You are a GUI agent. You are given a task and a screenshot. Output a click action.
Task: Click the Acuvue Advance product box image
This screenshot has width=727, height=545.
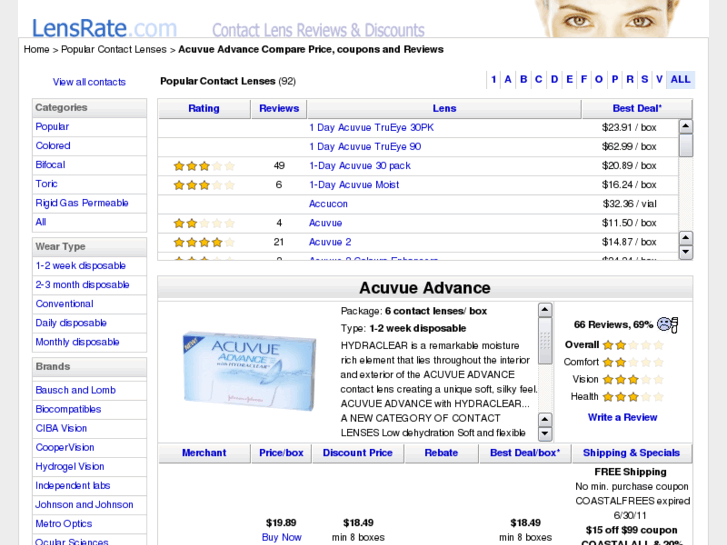click(x=249, y=371)
